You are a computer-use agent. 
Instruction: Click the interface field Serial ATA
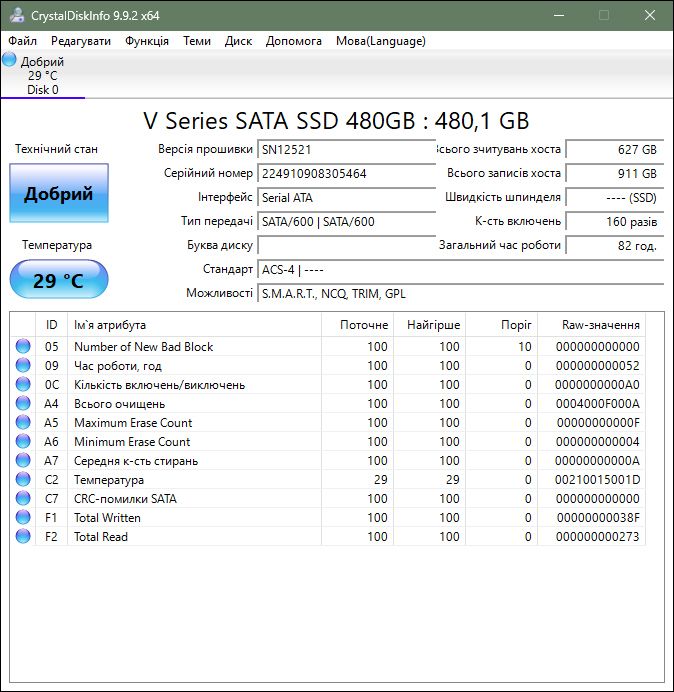pyautogui.click(x=346, y=197)
